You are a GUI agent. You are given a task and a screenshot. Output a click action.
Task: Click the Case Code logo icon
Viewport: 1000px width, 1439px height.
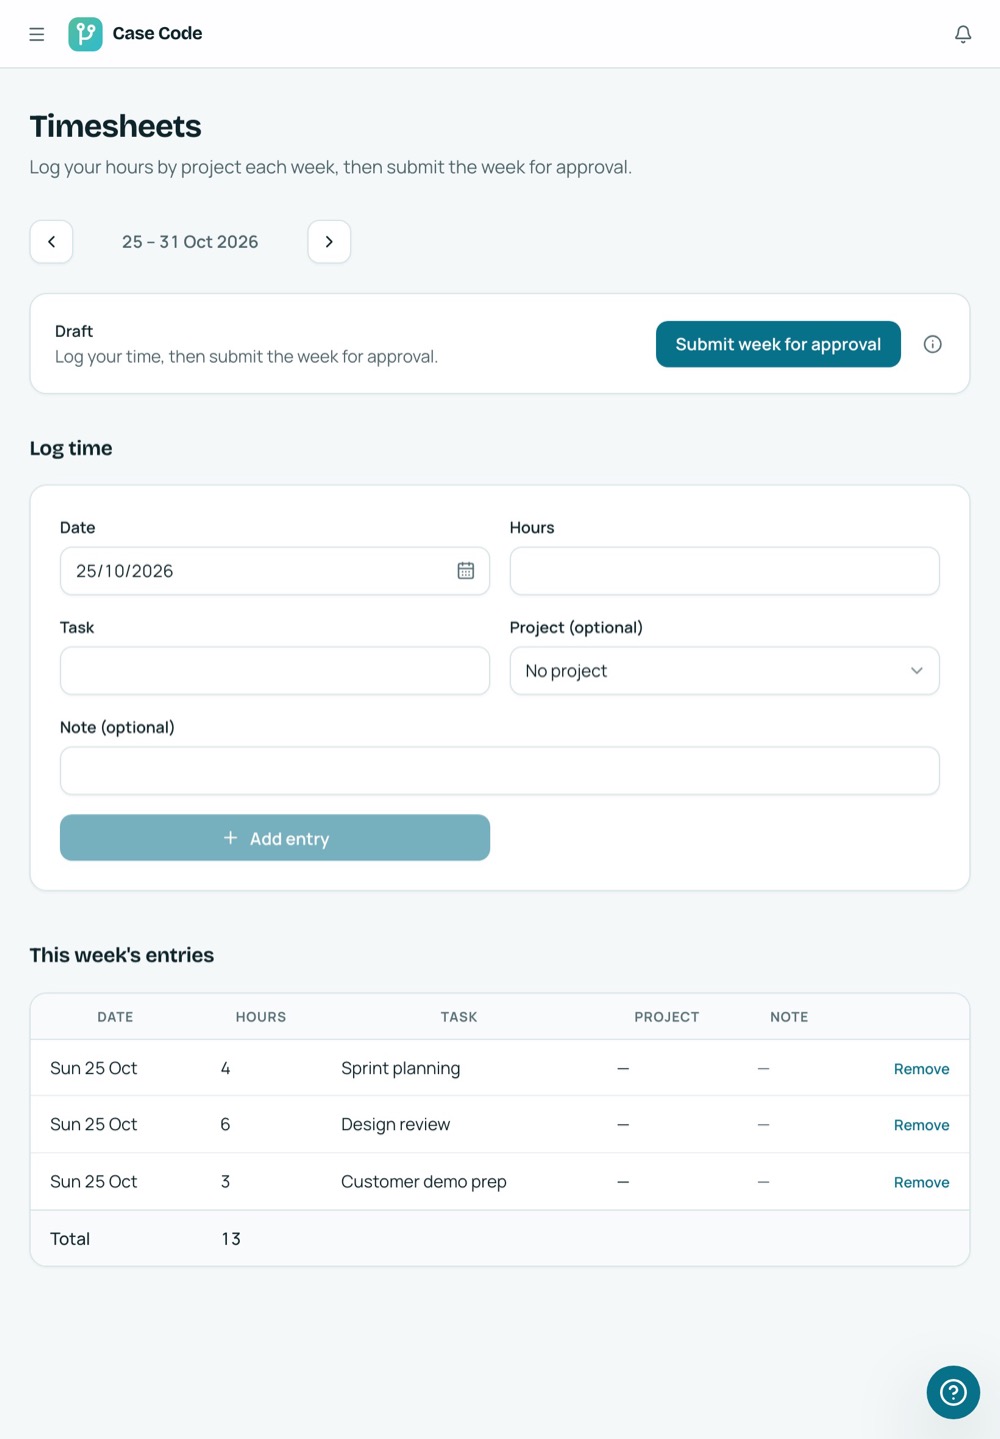[85, 34]
